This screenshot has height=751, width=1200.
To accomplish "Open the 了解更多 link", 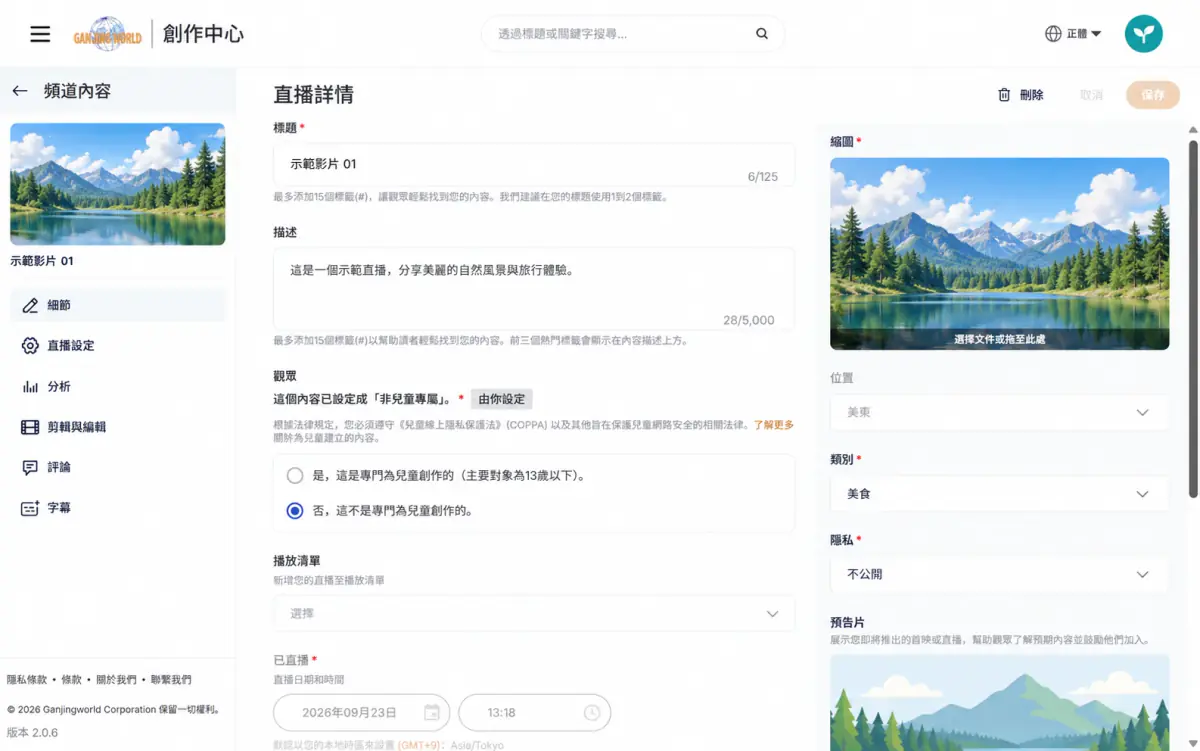I will (x=774, y=425).
